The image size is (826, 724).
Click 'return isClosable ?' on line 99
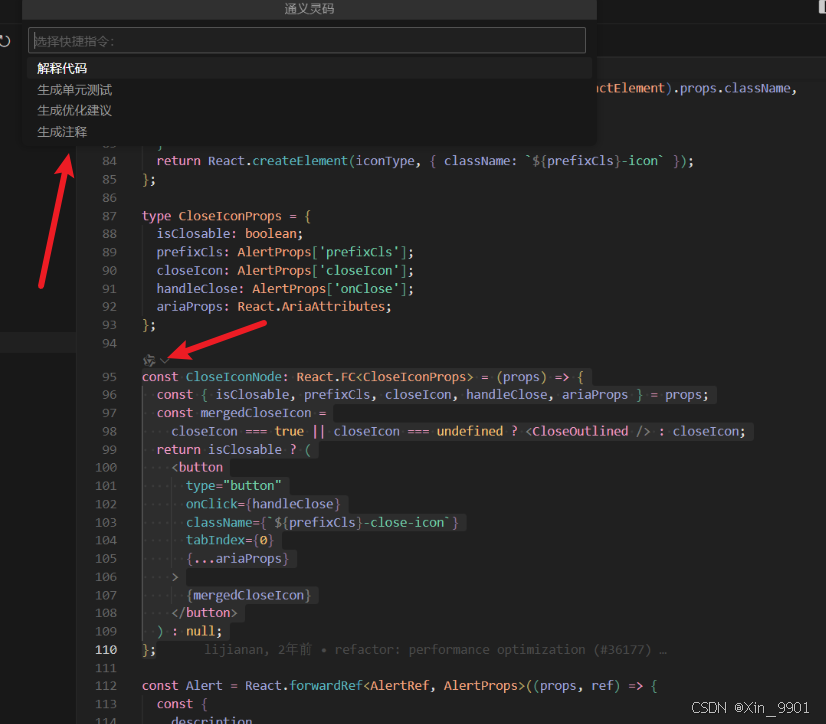coord(227,449)
